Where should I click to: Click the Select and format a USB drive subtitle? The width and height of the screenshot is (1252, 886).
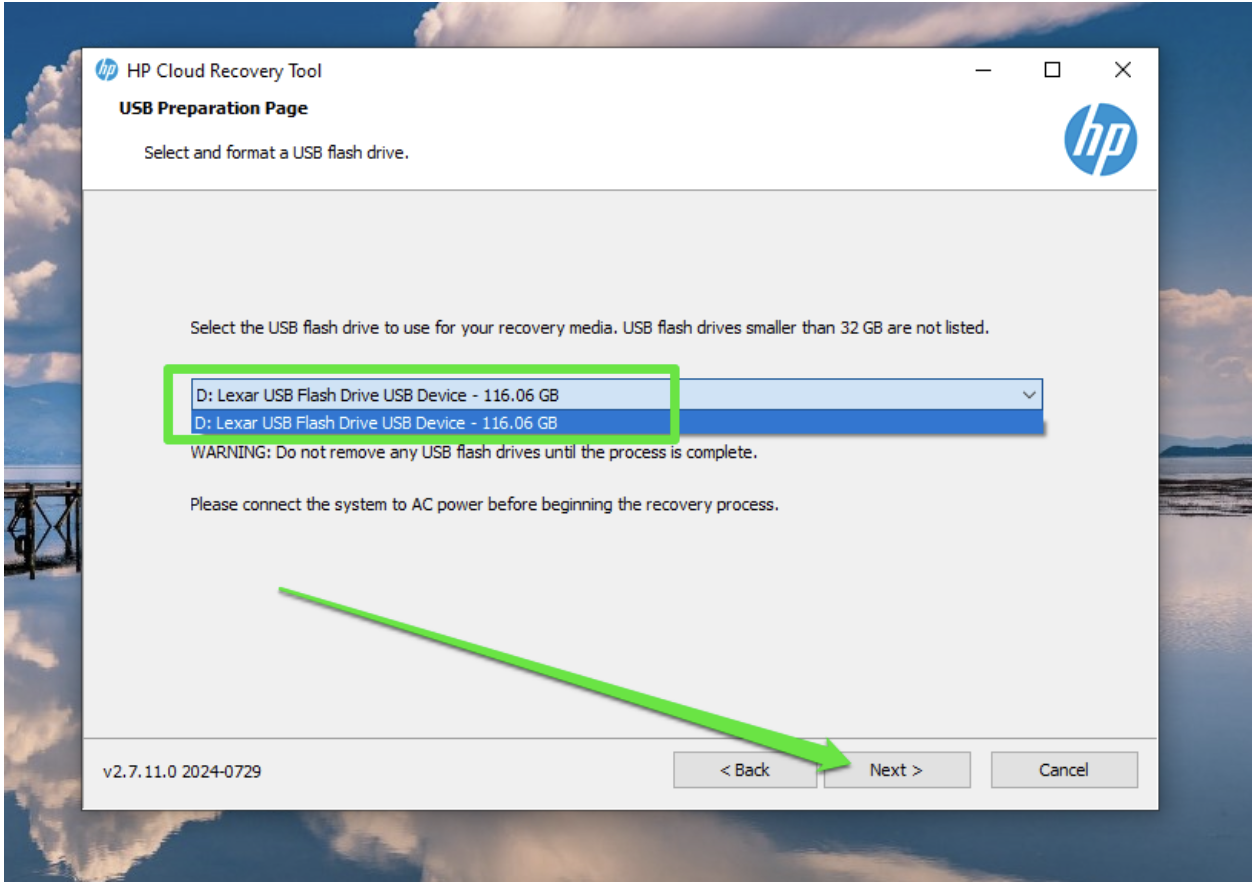click(x=274, y=152)
